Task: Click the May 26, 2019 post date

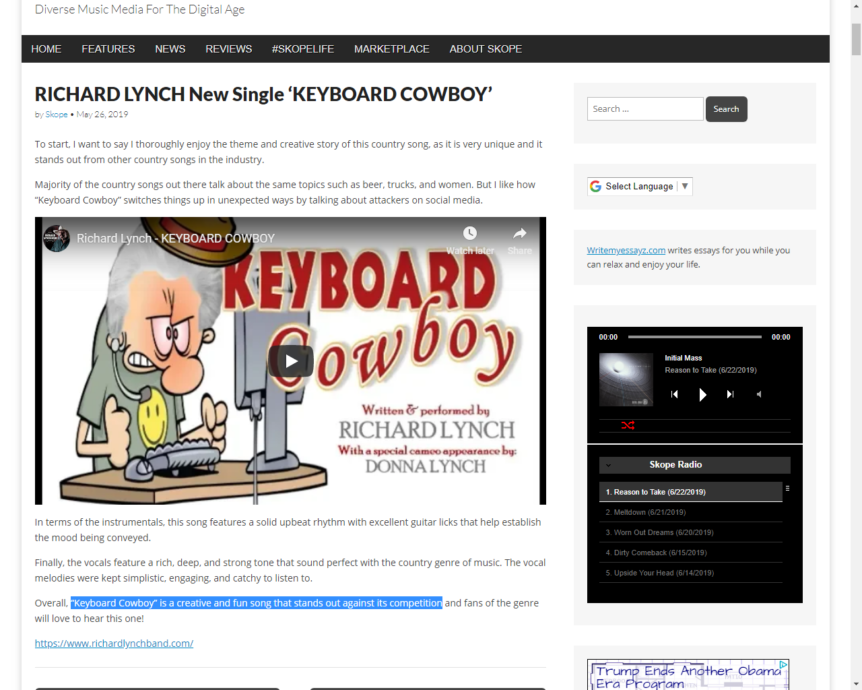Action: [x=102, y=114]
